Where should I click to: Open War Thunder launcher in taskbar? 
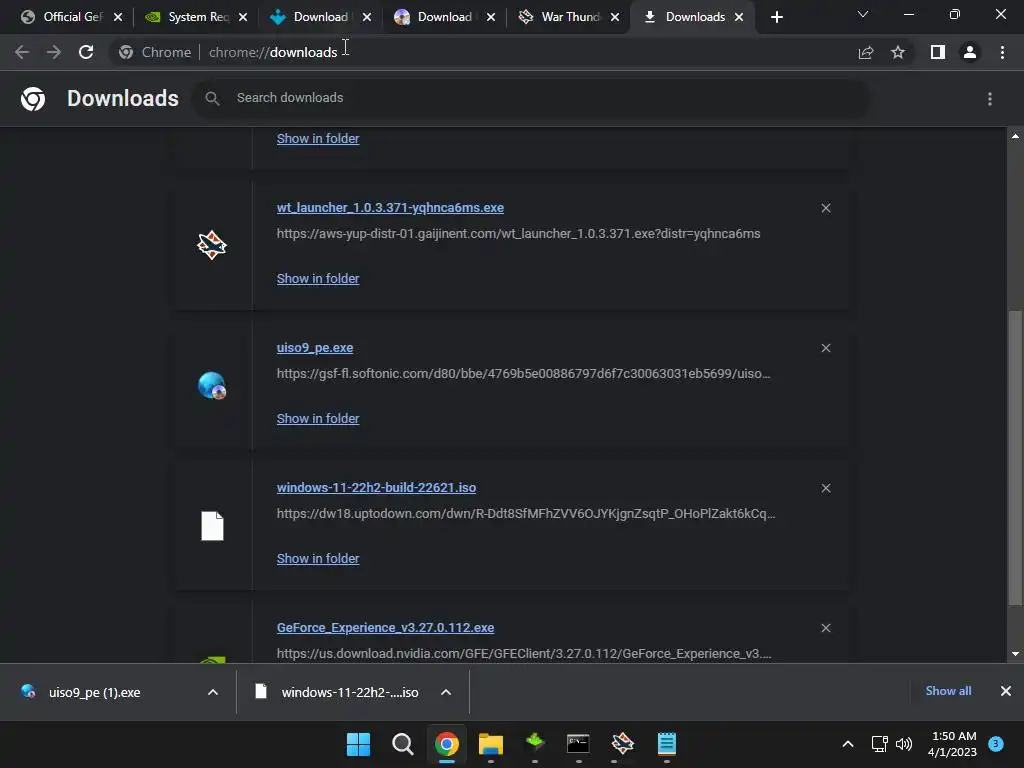(x=622, y=744)
